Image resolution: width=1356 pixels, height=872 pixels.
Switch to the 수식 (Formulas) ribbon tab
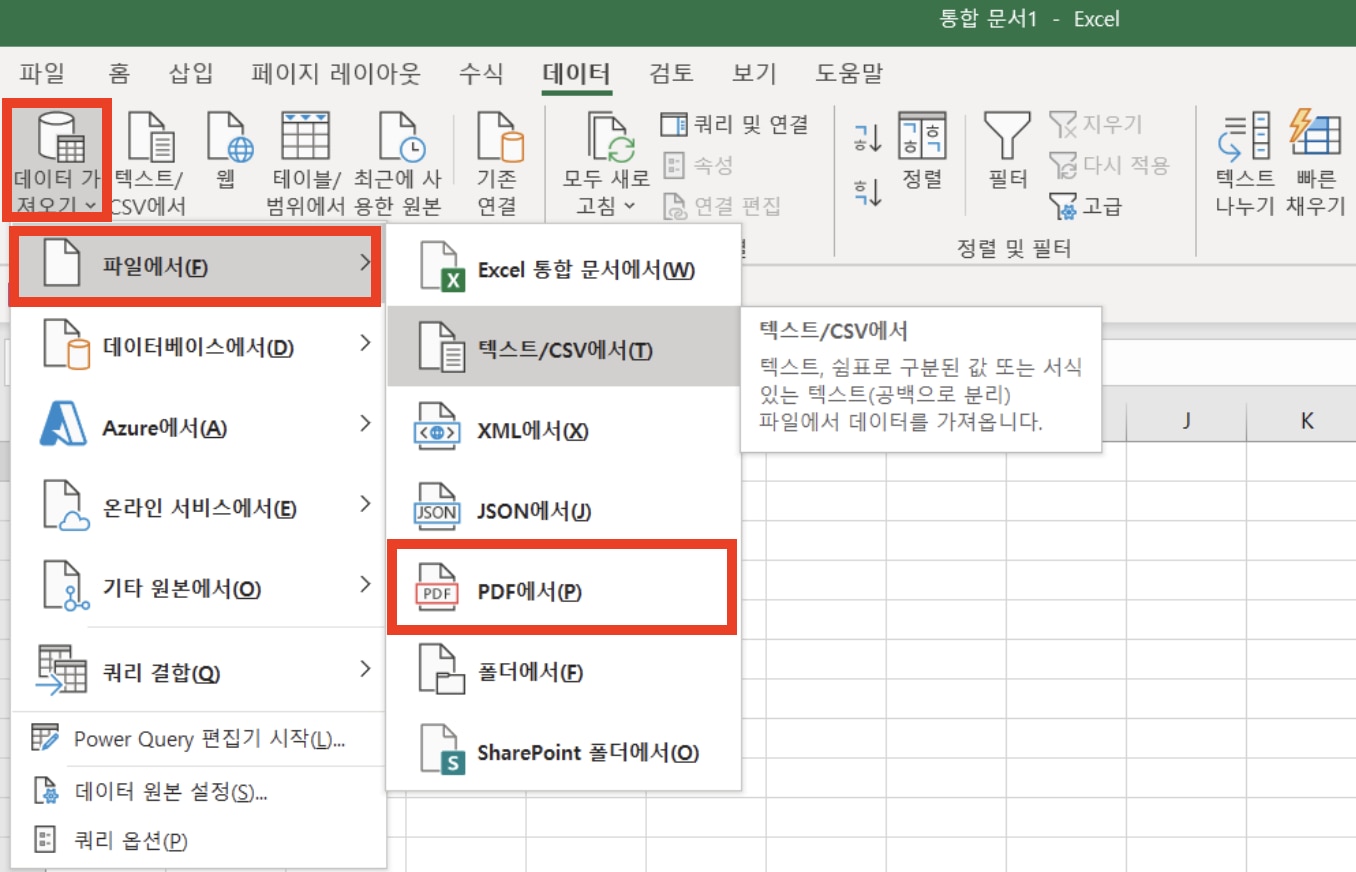(480, 73)
